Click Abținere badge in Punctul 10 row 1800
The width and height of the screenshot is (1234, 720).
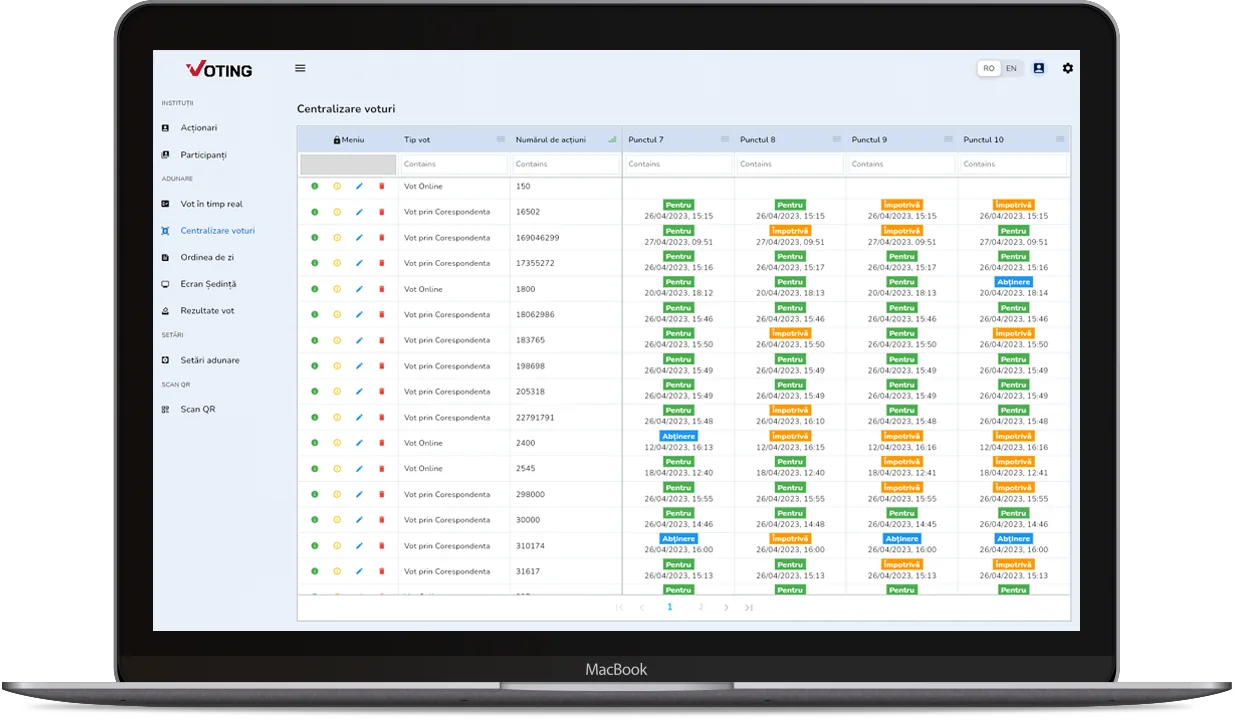[1014, 282]
